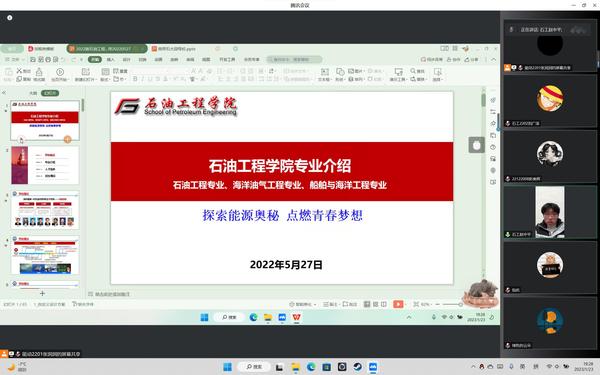Viewport: 600px width, 375px height.
Task: Add new slide with plus icon
Action: (x=42, y=293)
